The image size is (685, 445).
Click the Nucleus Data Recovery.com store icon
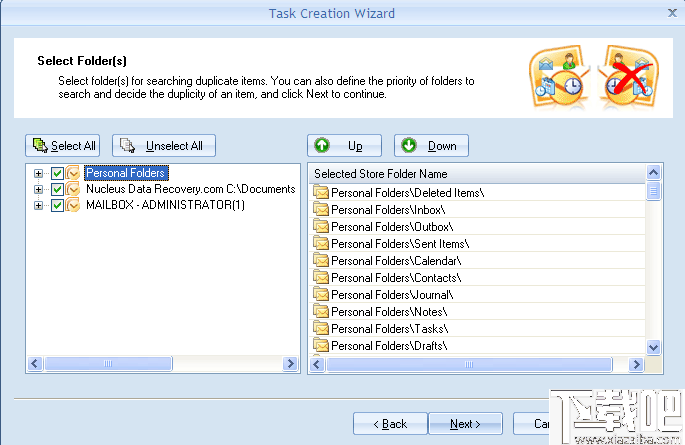73,190
